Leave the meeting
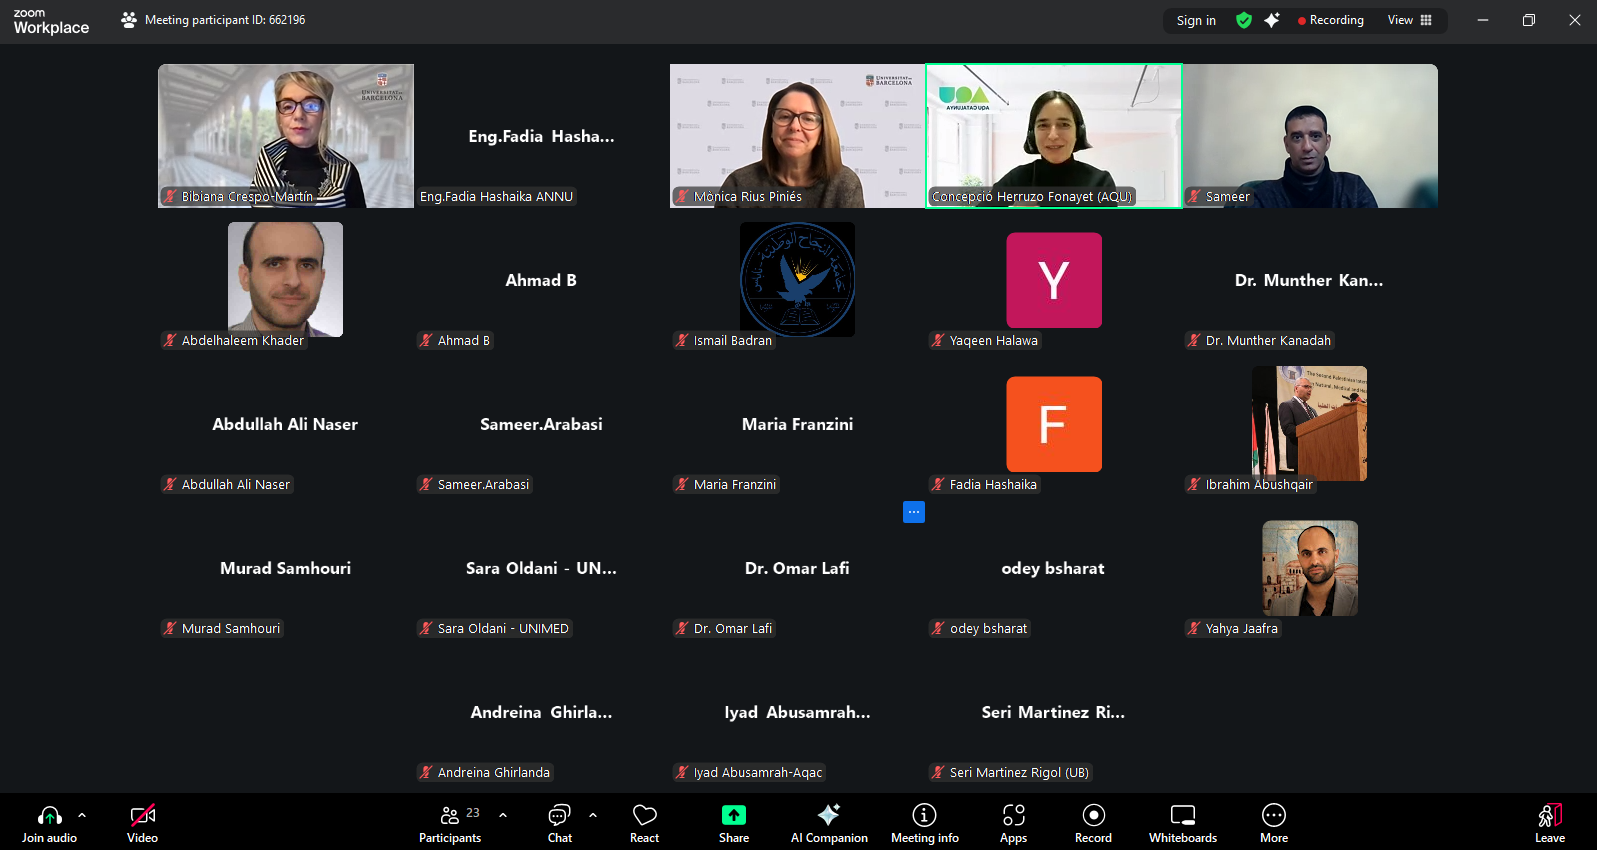1597x850 pixels. click(1549, 816)
